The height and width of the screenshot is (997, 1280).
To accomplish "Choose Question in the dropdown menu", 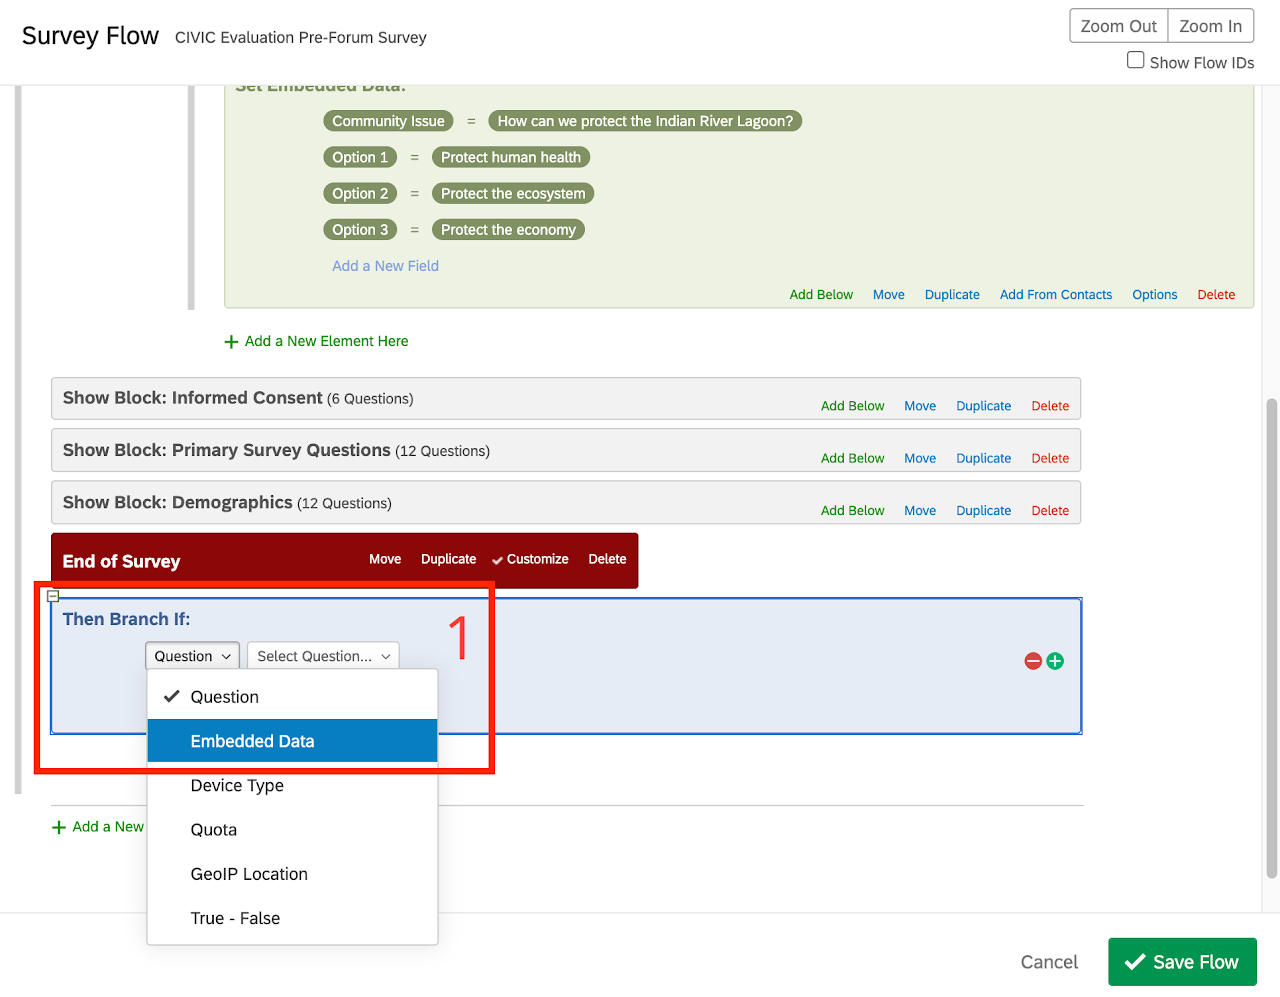I will (292, 697).
